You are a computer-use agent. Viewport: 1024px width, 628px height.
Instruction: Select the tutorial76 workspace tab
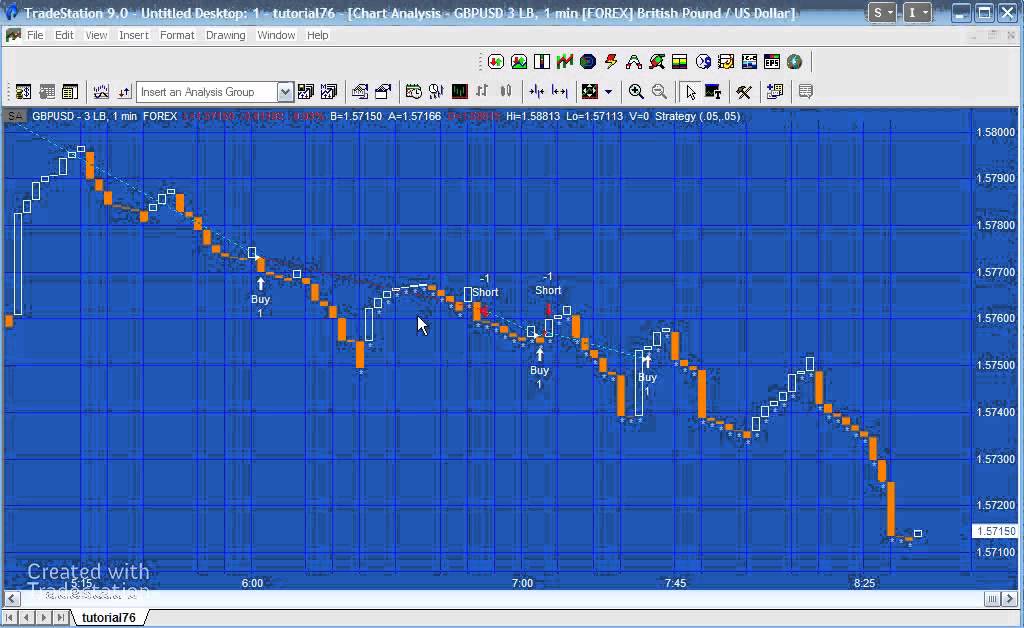click(x=108, y=618)
